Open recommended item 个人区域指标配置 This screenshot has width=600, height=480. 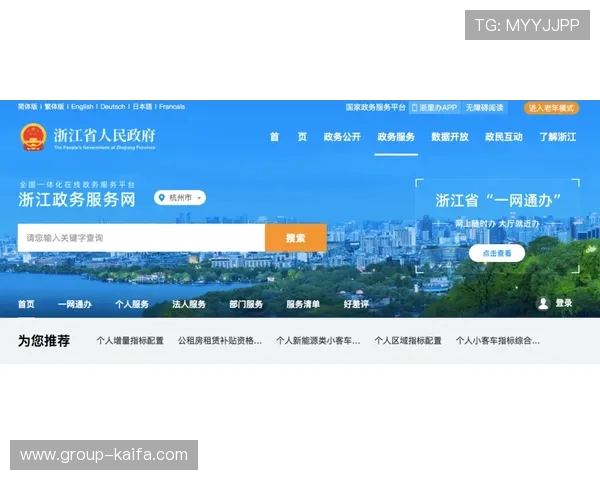click(x=408, y=341)
